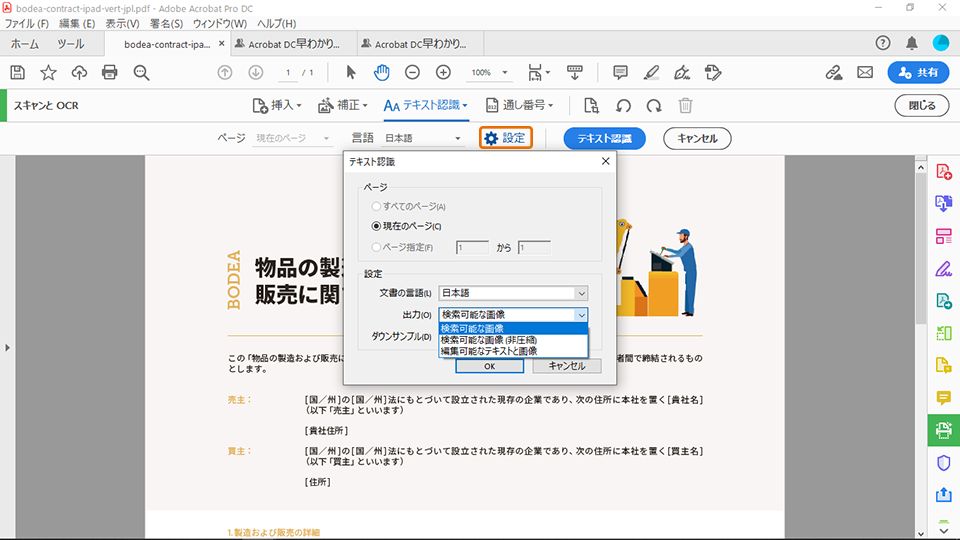Open Help question mark icon

883,43
